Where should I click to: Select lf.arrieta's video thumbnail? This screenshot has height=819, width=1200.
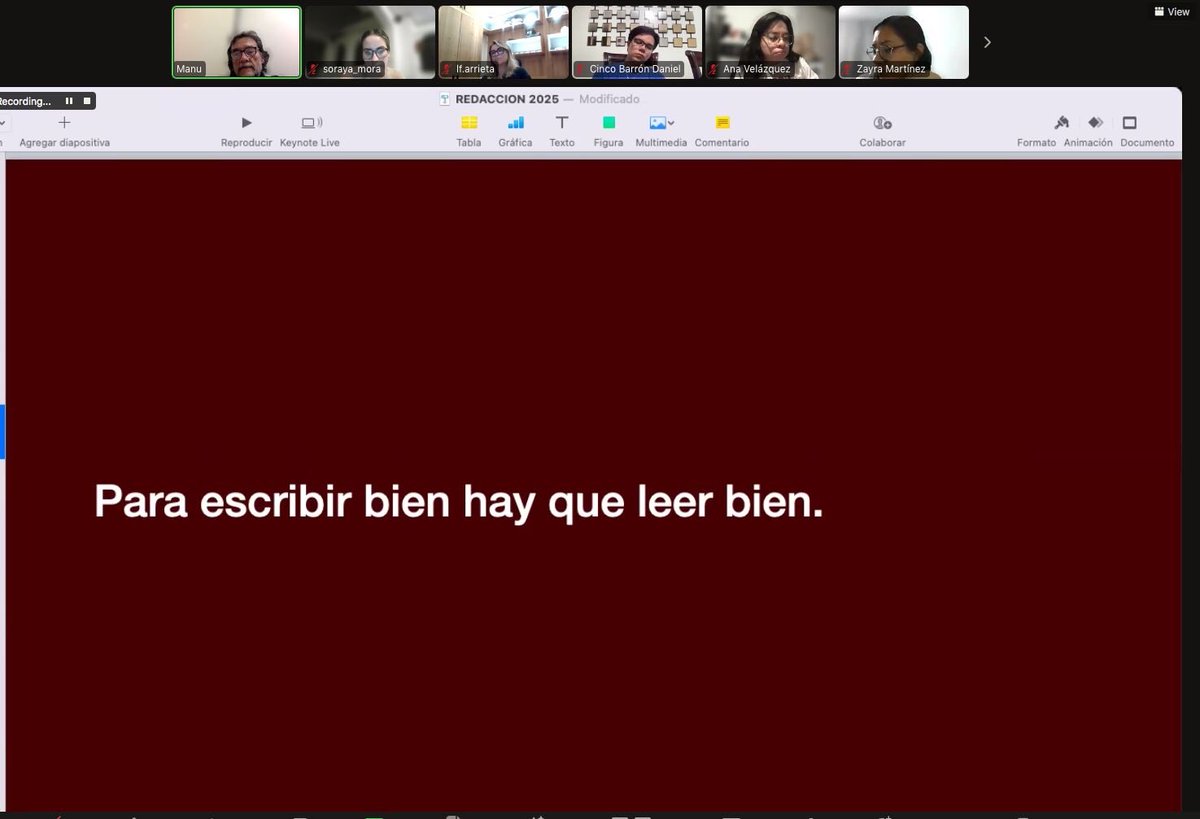point(503,42)
